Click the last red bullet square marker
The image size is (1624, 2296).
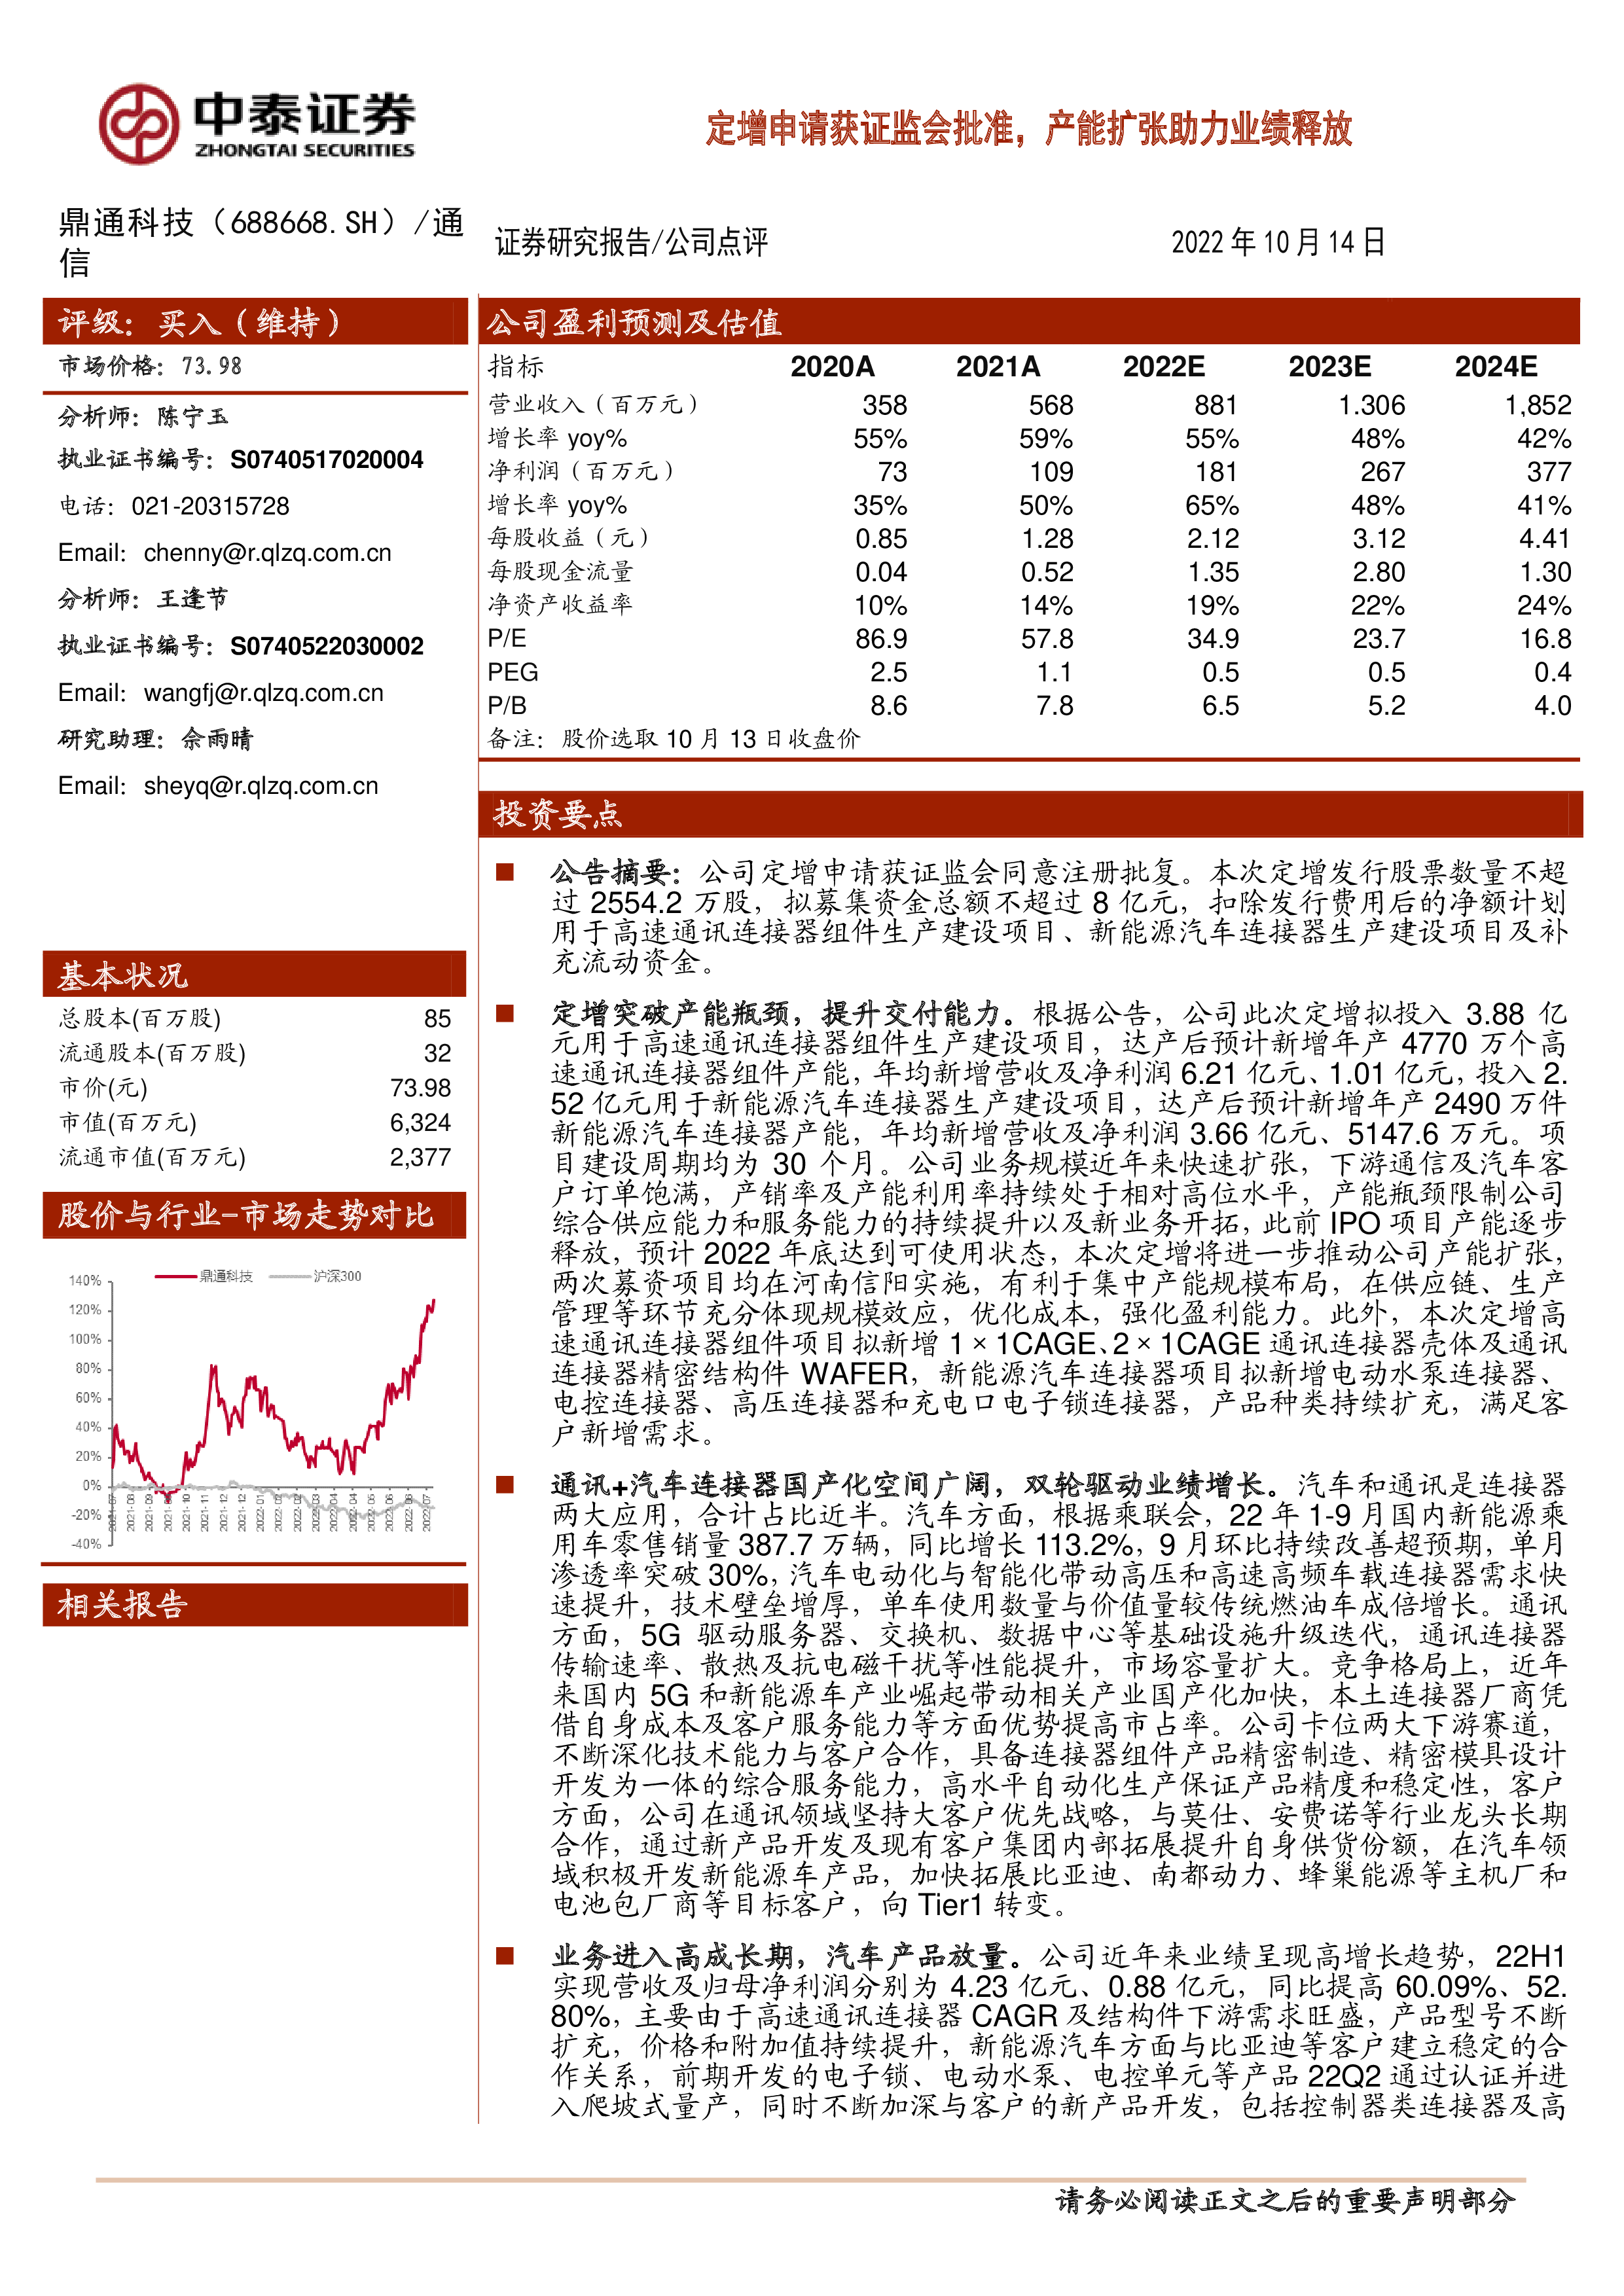505,1956
